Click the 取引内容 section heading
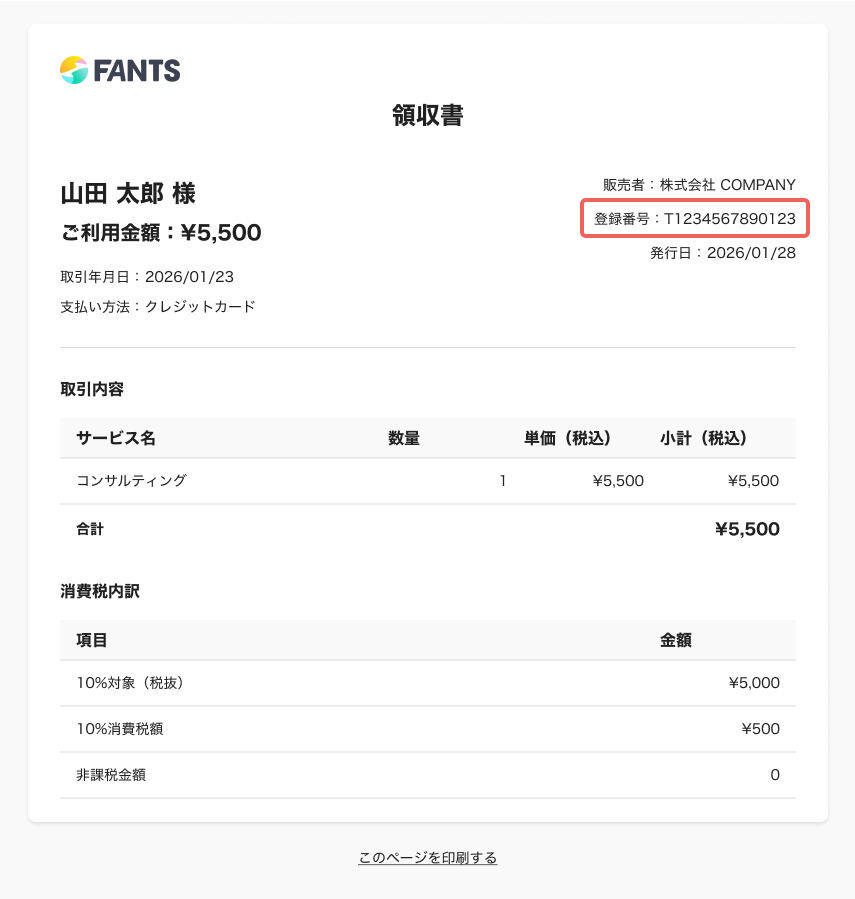This screenshot has width=855, height=899. (x=92, y=389)
